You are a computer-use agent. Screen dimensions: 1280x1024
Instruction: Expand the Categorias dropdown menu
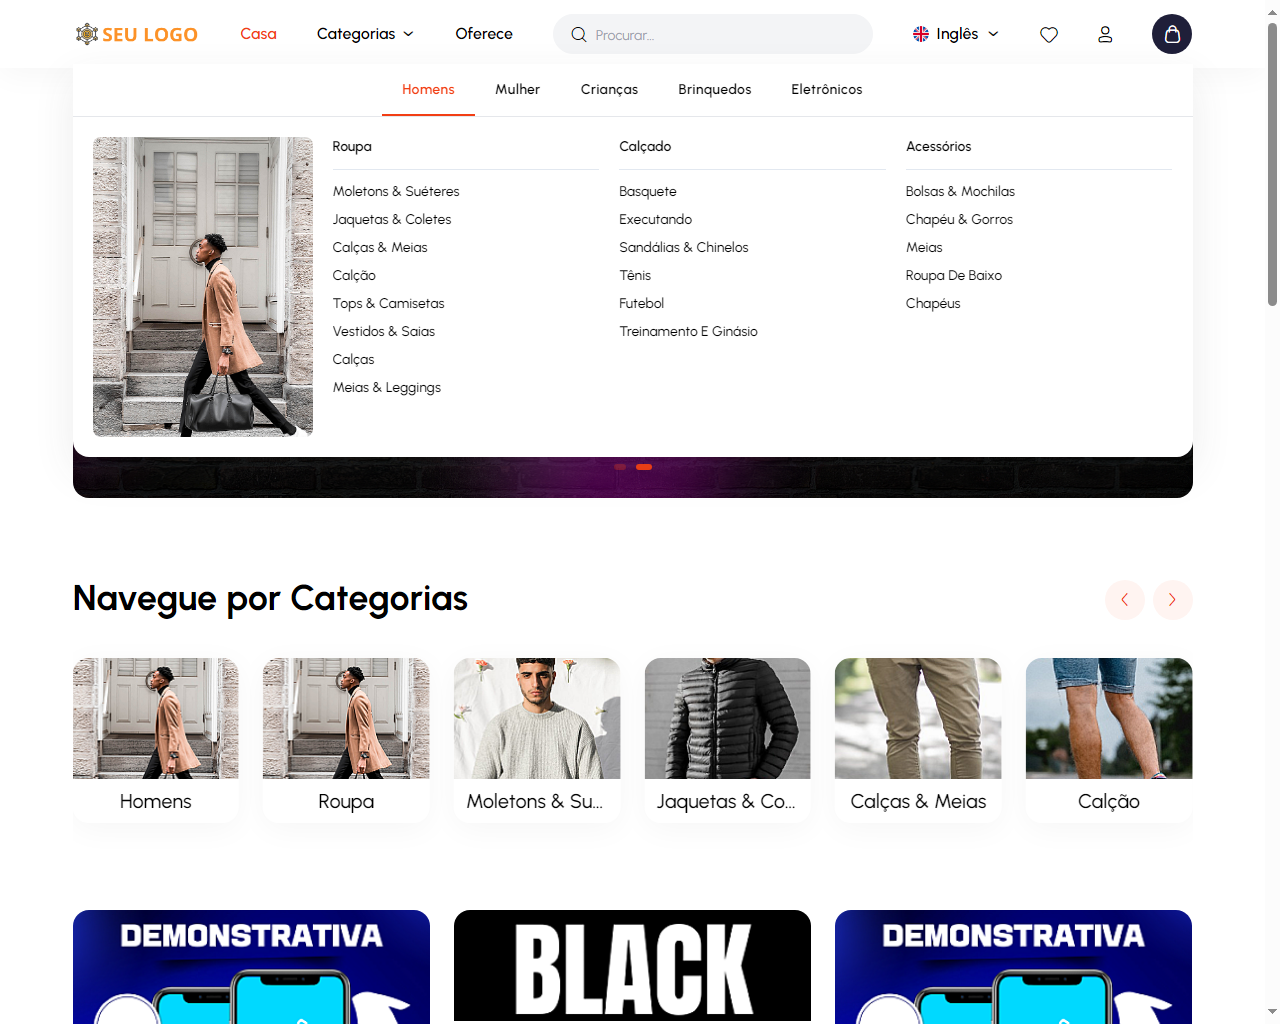tap(365, 34)
